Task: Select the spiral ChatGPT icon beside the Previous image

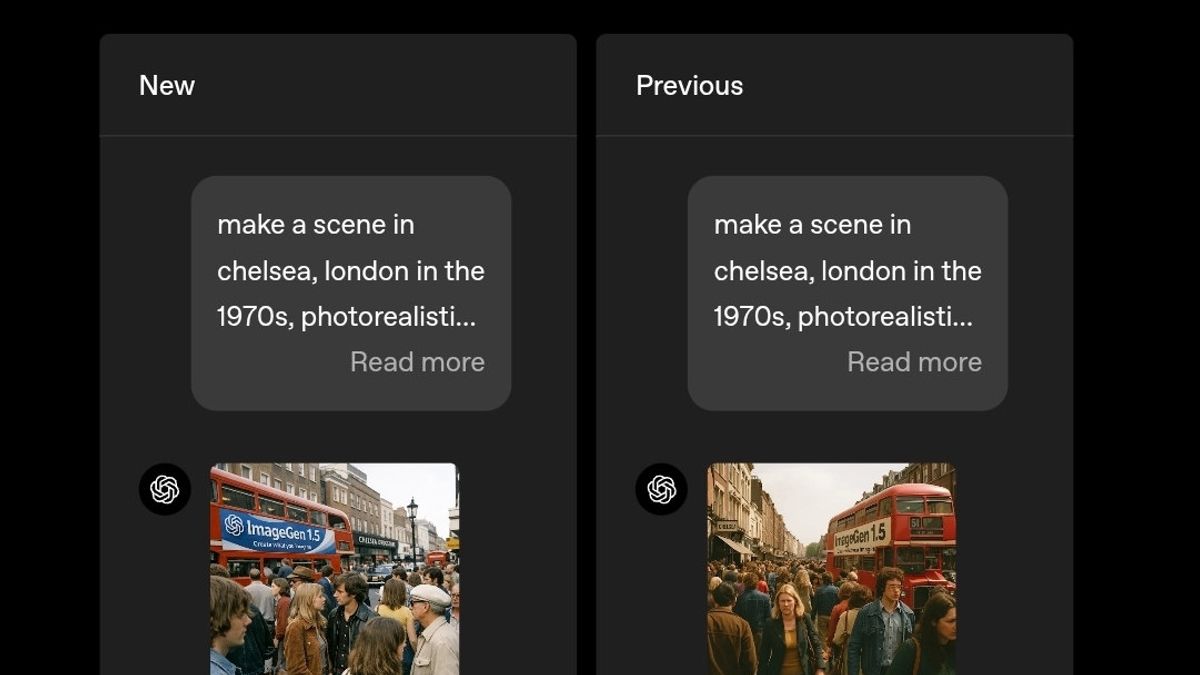Action: [662, 490]
